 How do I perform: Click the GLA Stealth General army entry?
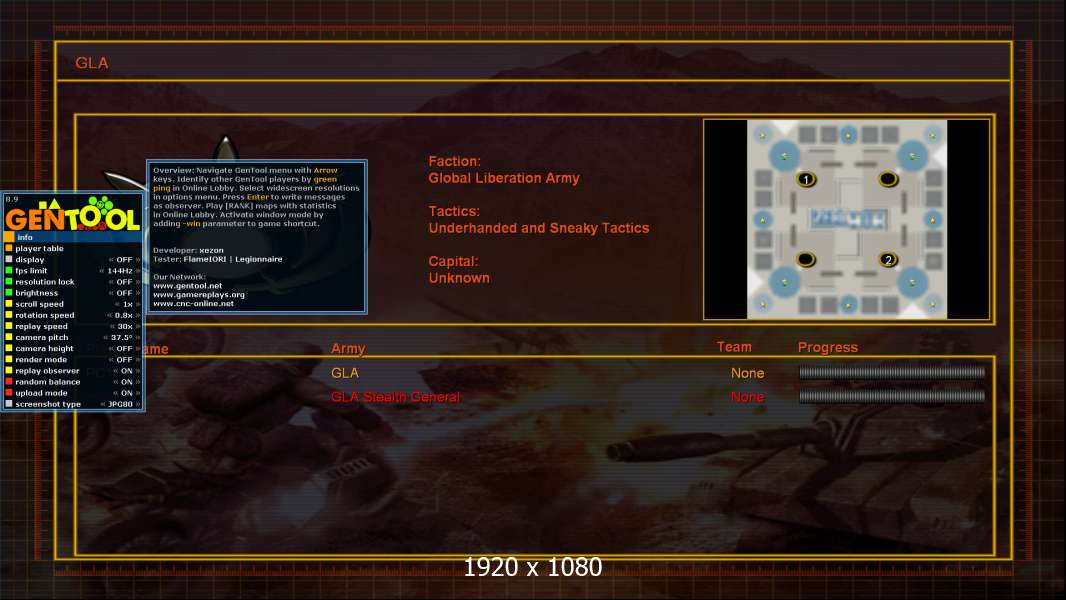point(395,396)
